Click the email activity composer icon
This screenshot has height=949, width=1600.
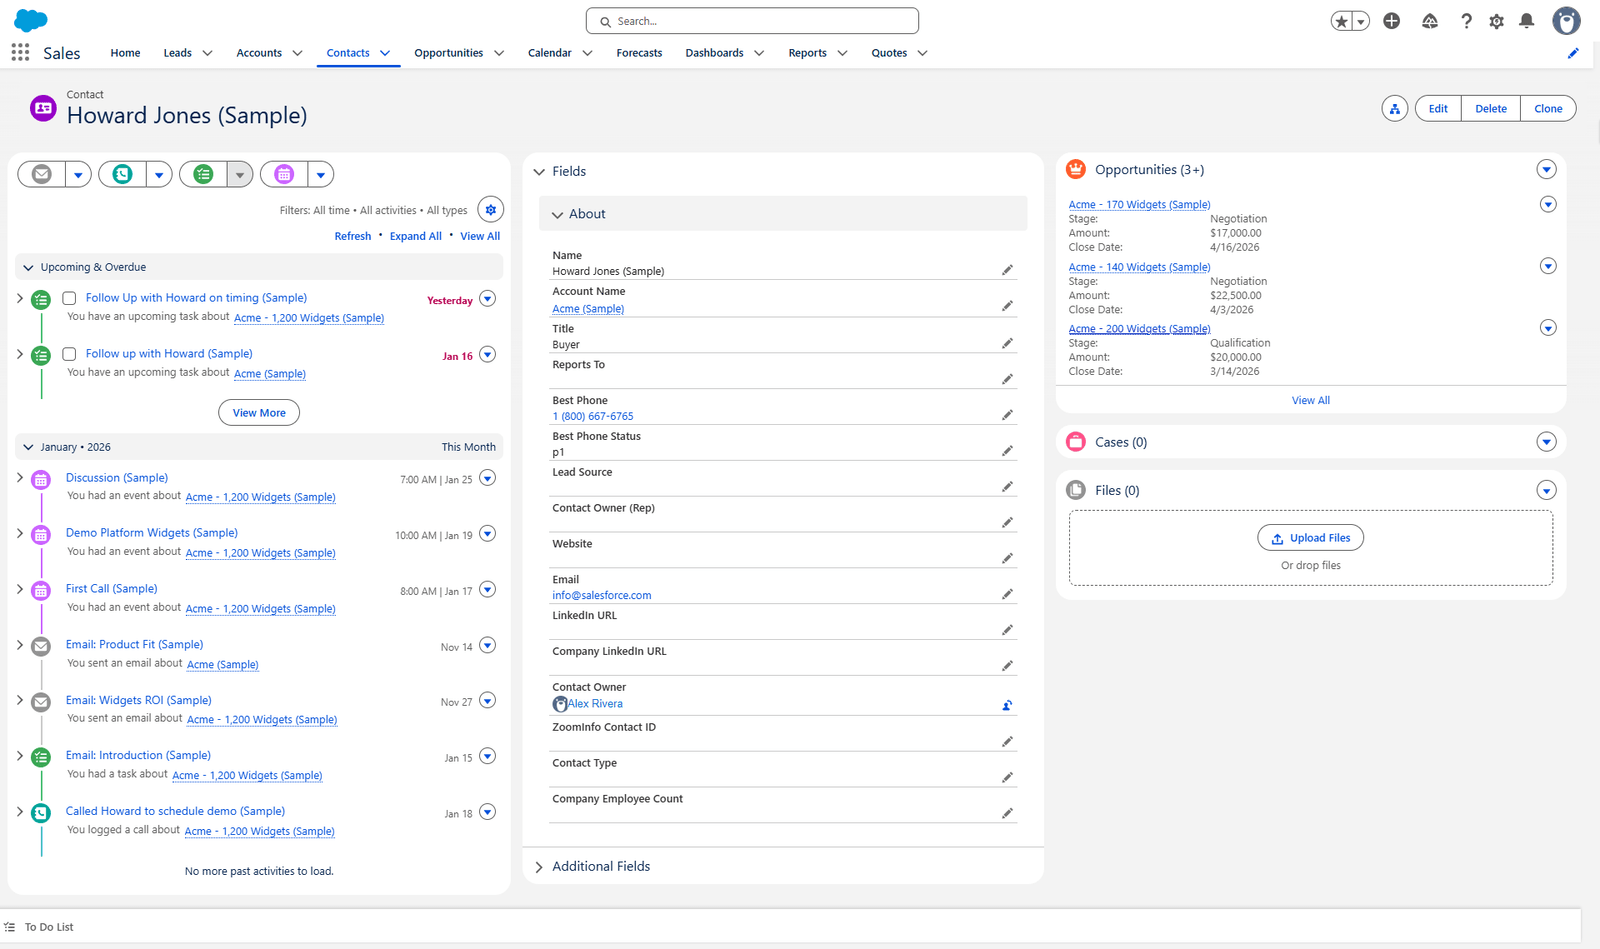click(x=42, y=174)
